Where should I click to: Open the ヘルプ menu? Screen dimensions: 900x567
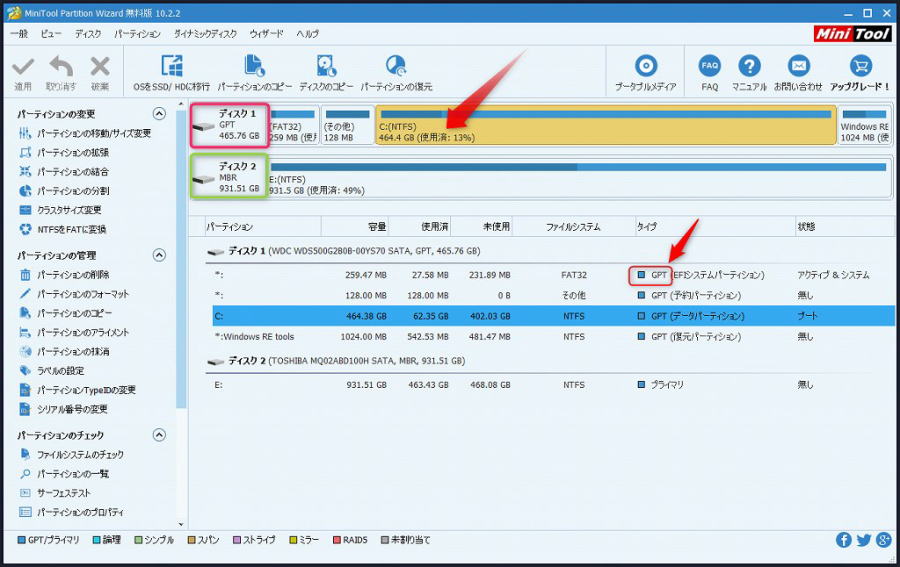[308, 34]
